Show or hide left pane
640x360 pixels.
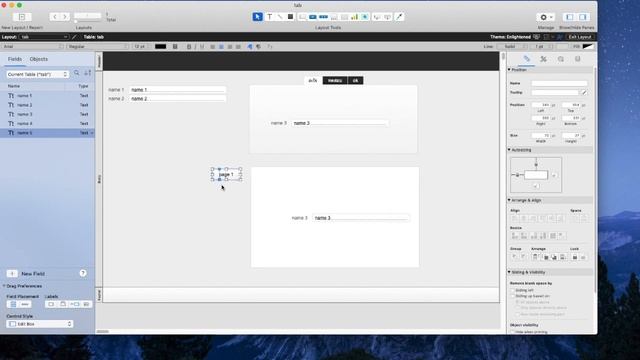pos(569,17)
